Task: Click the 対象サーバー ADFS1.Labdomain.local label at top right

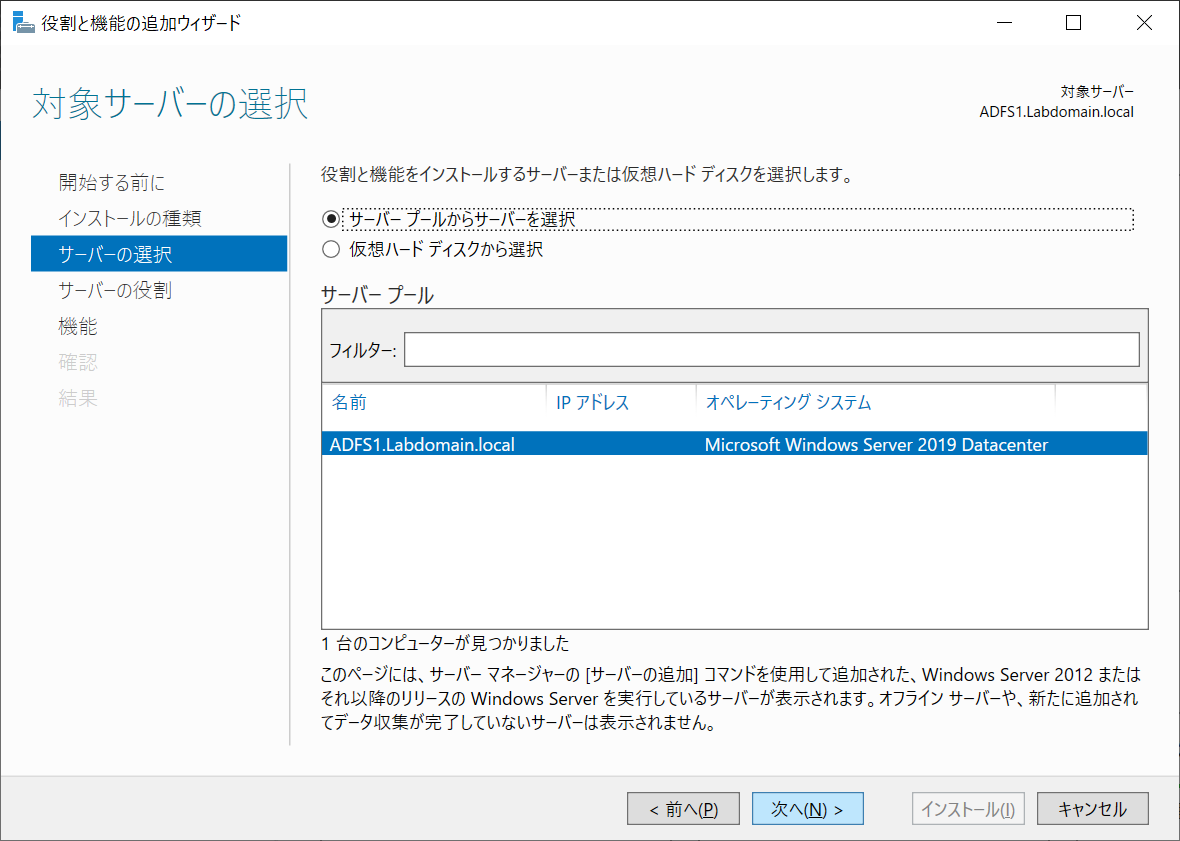Action: (x=1057, y=102)
